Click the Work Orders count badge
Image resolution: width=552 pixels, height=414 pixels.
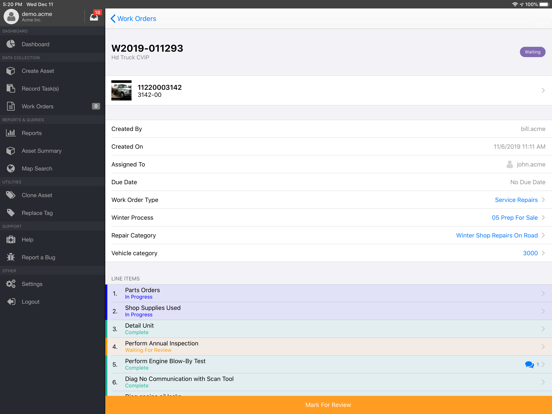click(96, 106)
